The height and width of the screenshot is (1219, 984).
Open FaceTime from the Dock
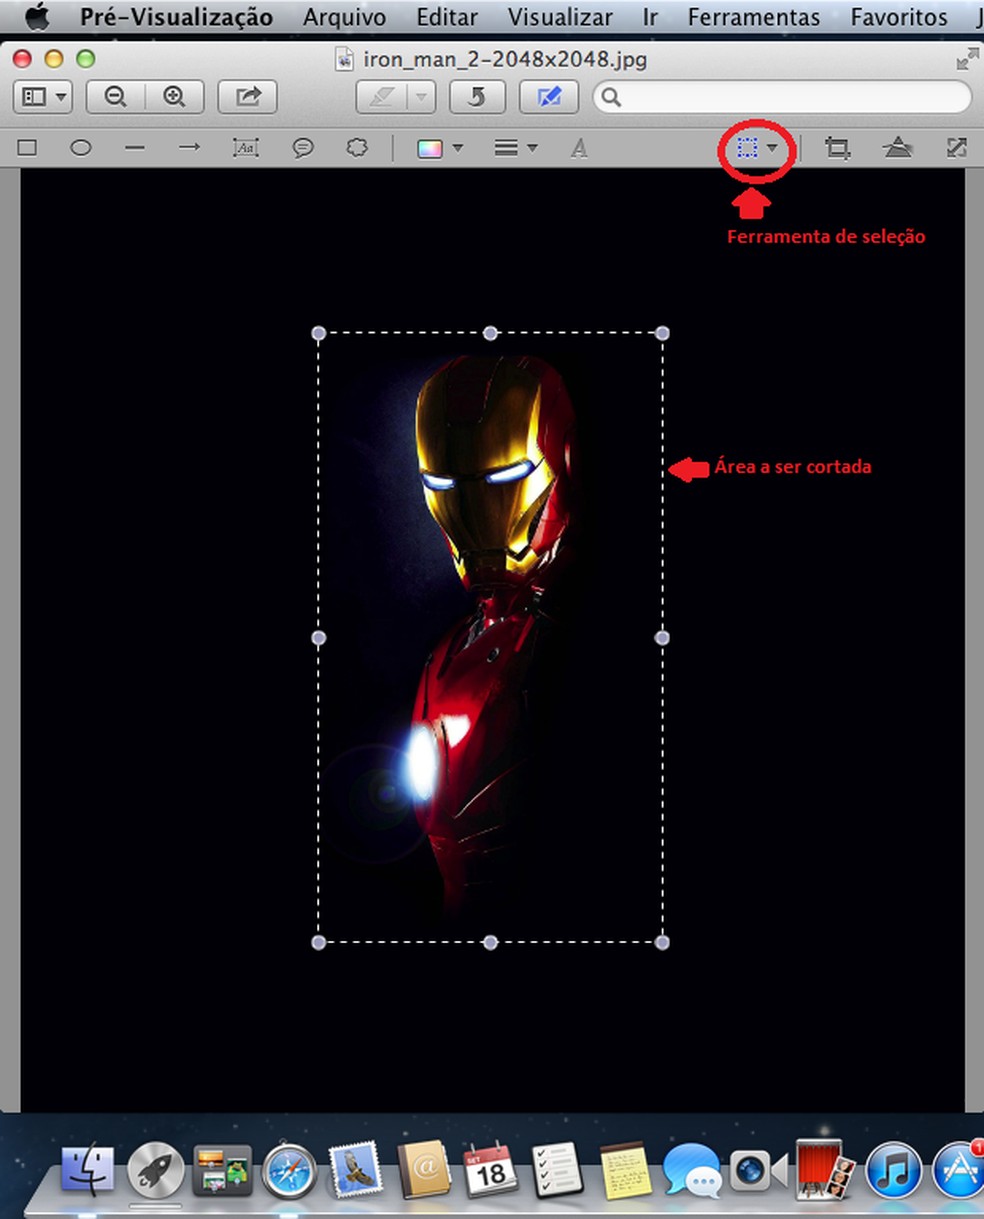tap(758, 1170)
